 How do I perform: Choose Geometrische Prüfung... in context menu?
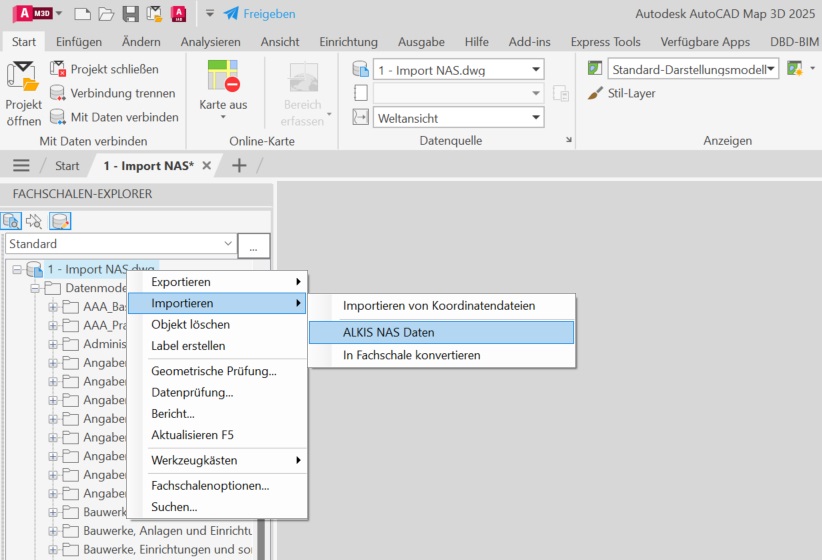coord(213,371)
